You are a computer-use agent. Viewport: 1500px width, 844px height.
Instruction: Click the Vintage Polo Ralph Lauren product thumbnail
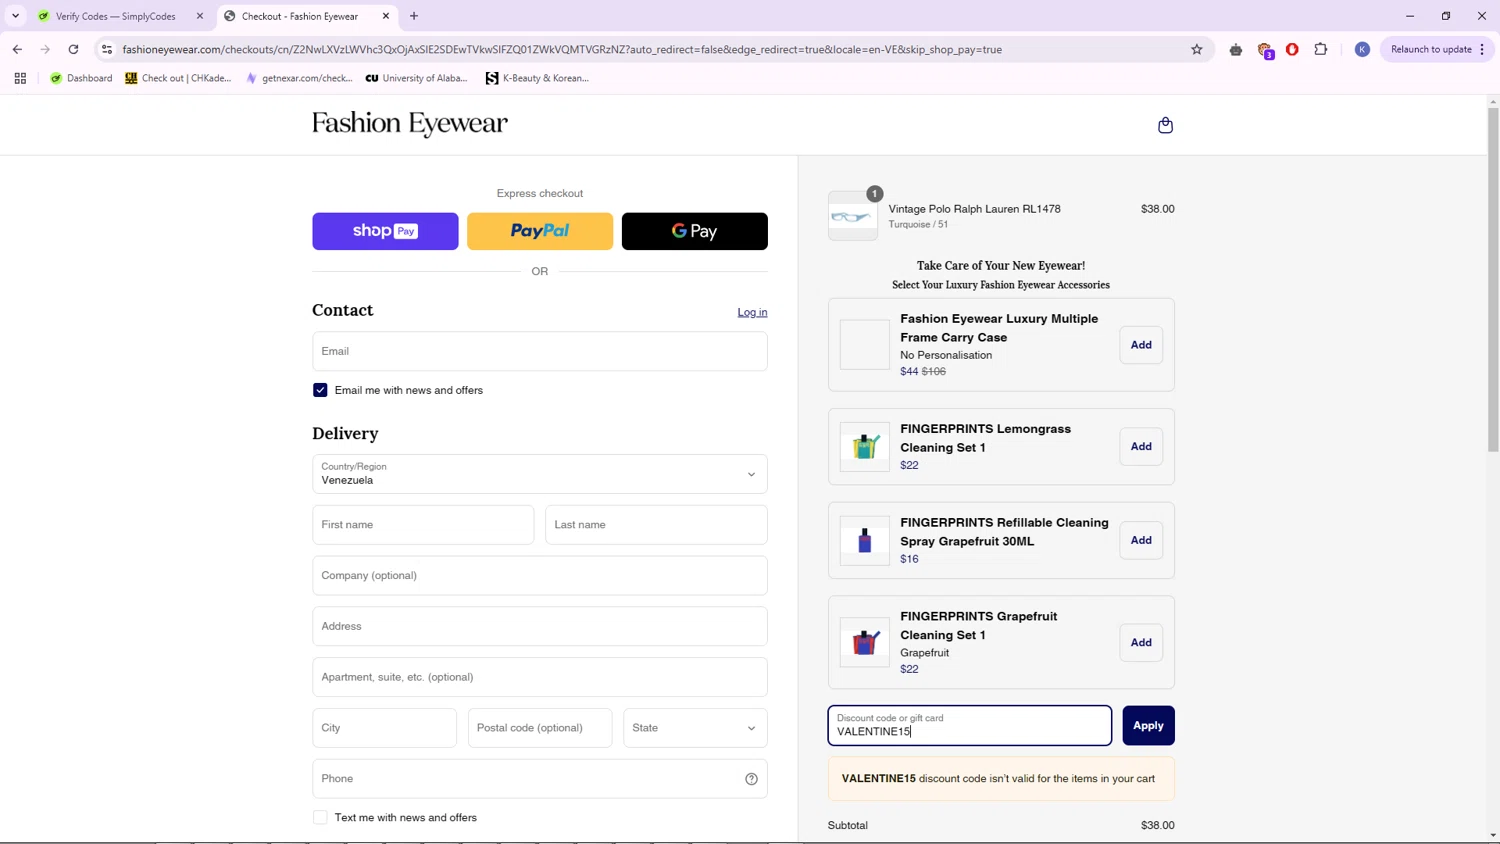coord(853,216)
